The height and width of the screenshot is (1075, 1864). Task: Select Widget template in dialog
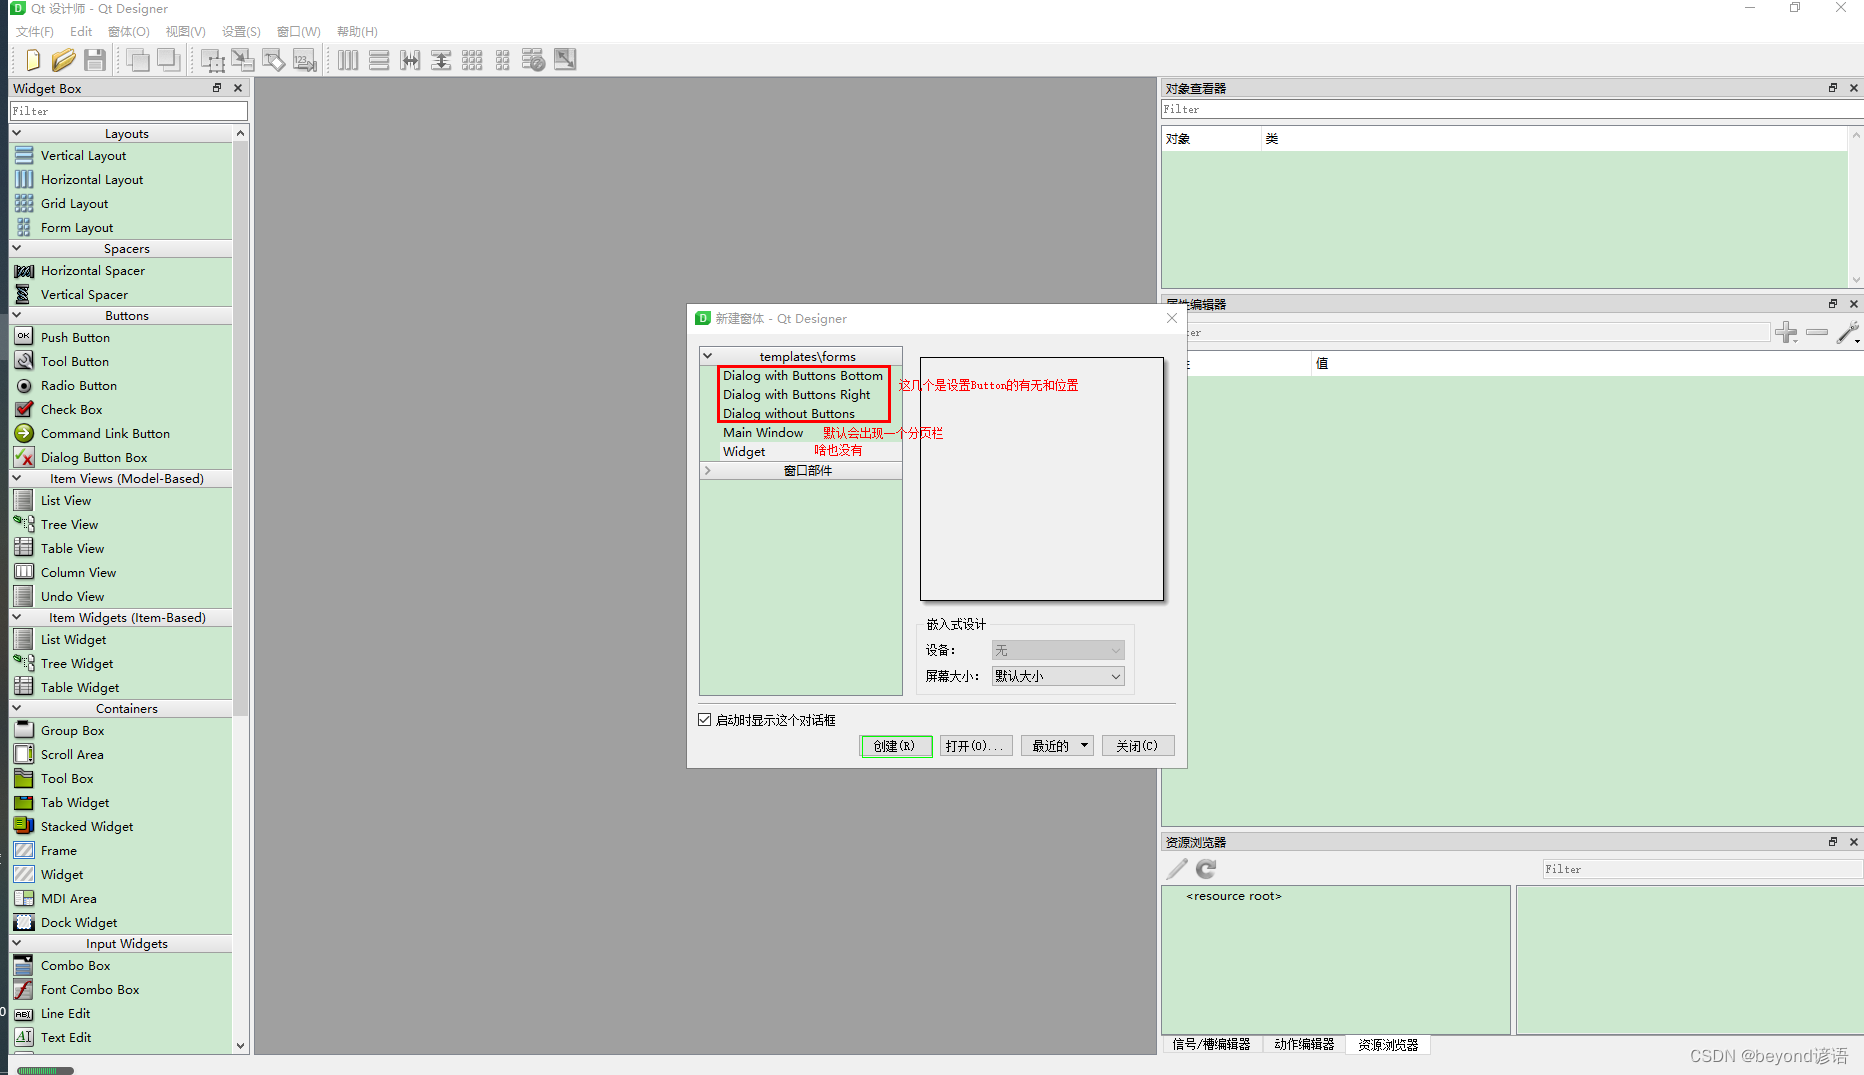coord(744,452)
